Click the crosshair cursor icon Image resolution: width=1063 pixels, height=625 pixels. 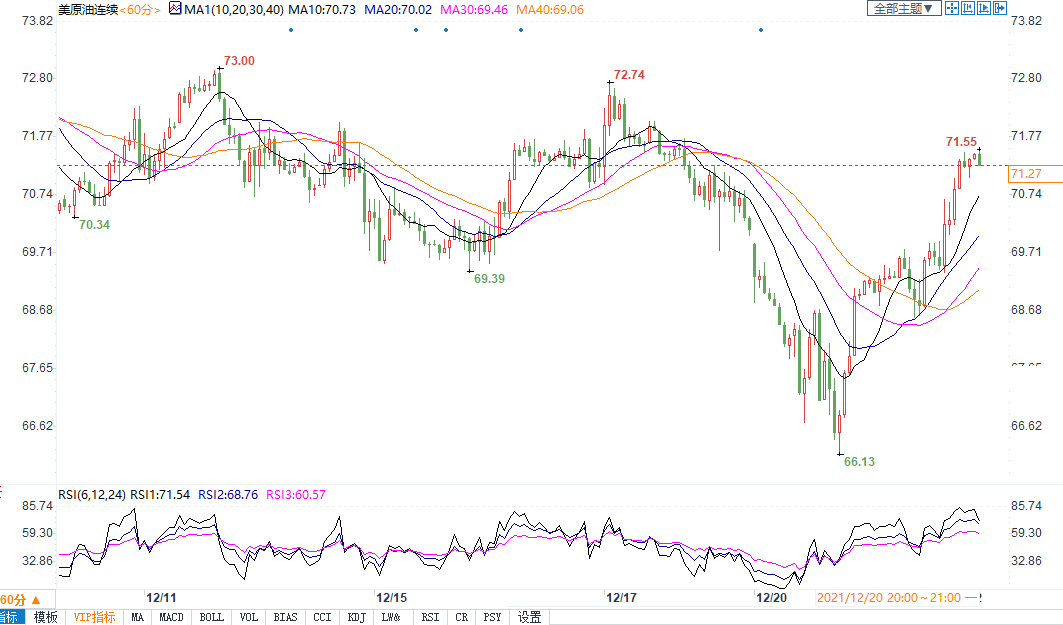953,9
